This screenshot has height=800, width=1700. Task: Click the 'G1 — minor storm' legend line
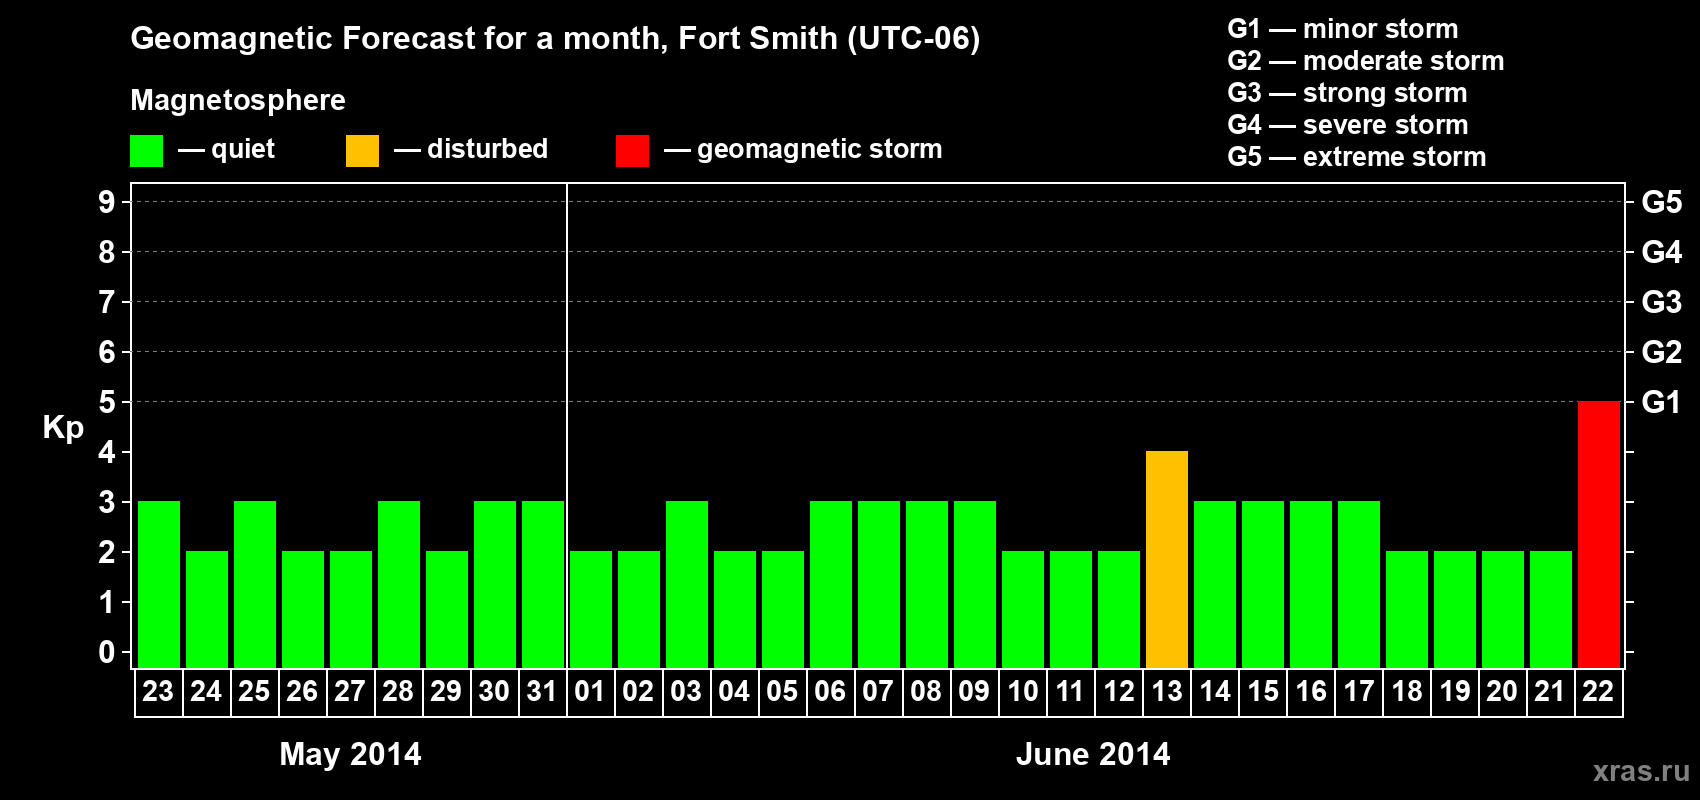tap(1342, 29)
